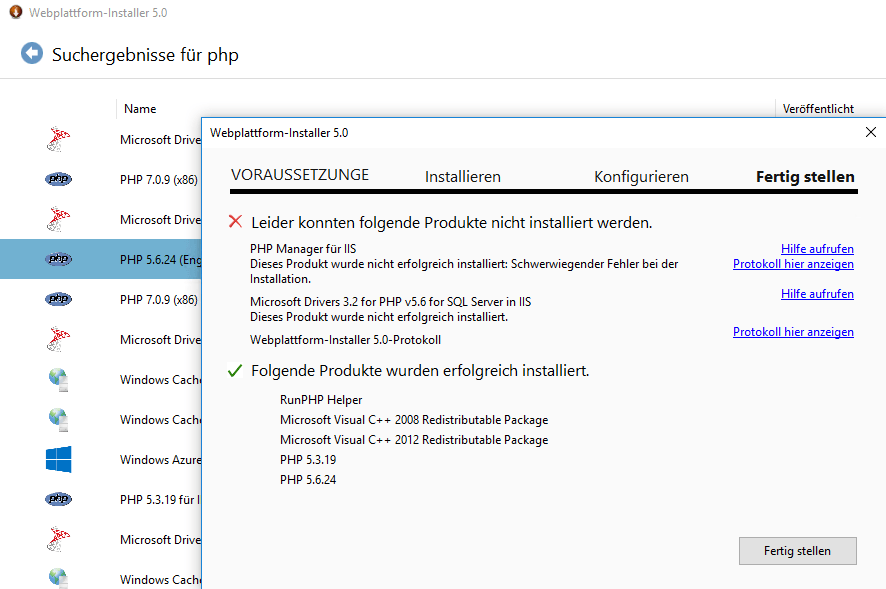
Task: Click the Web Platform Installer title bar icon
Action: 16,12
